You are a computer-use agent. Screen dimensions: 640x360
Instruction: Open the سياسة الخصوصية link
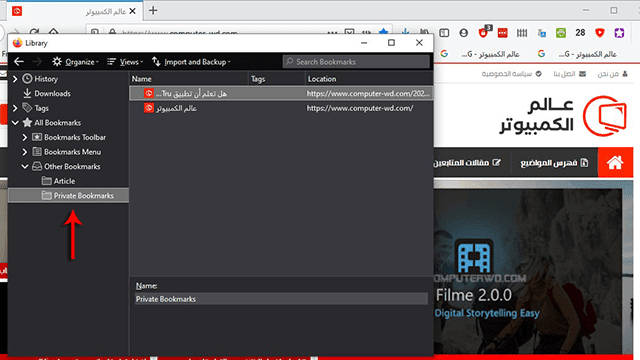pos(511,74)
